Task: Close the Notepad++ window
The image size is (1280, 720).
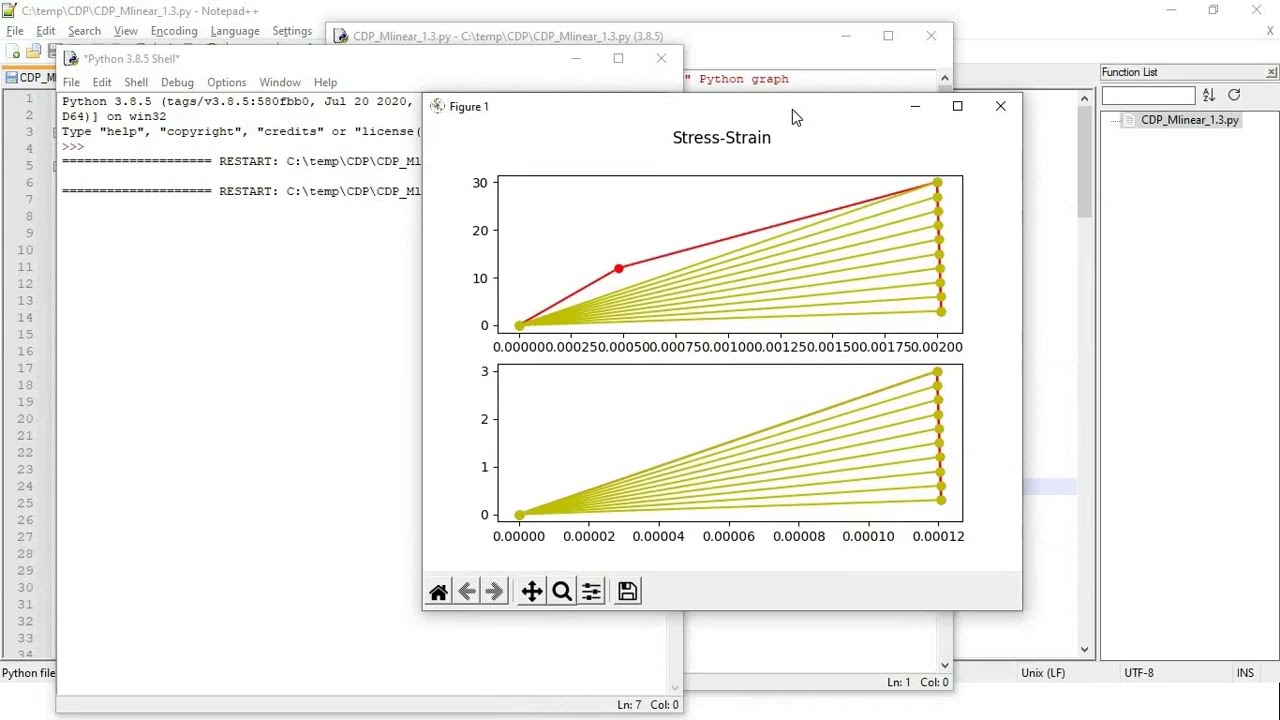Action: pos(1257,10)
